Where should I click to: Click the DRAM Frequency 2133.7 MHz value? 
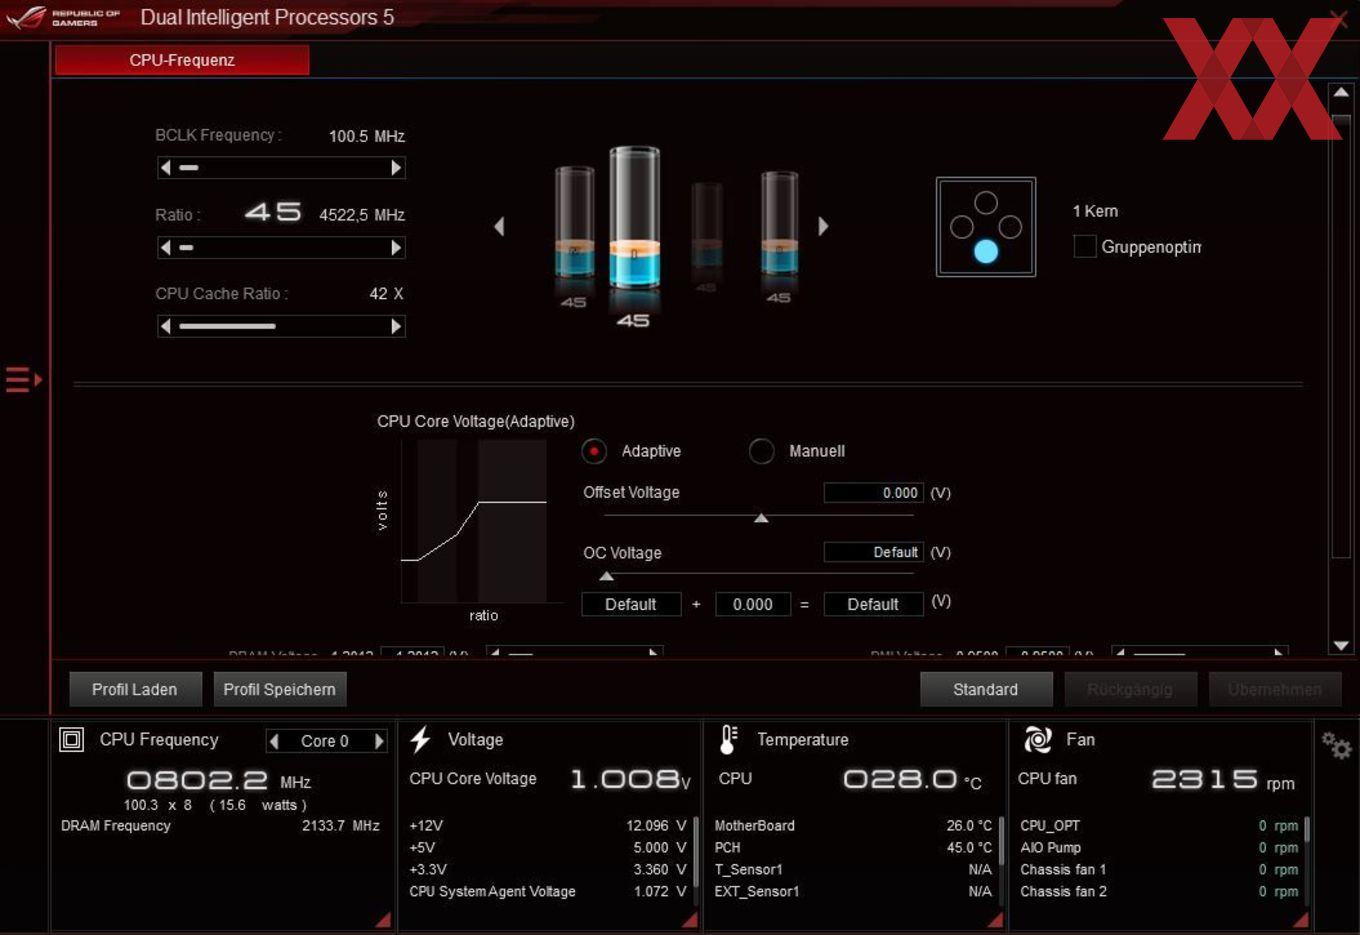(341, 826)
